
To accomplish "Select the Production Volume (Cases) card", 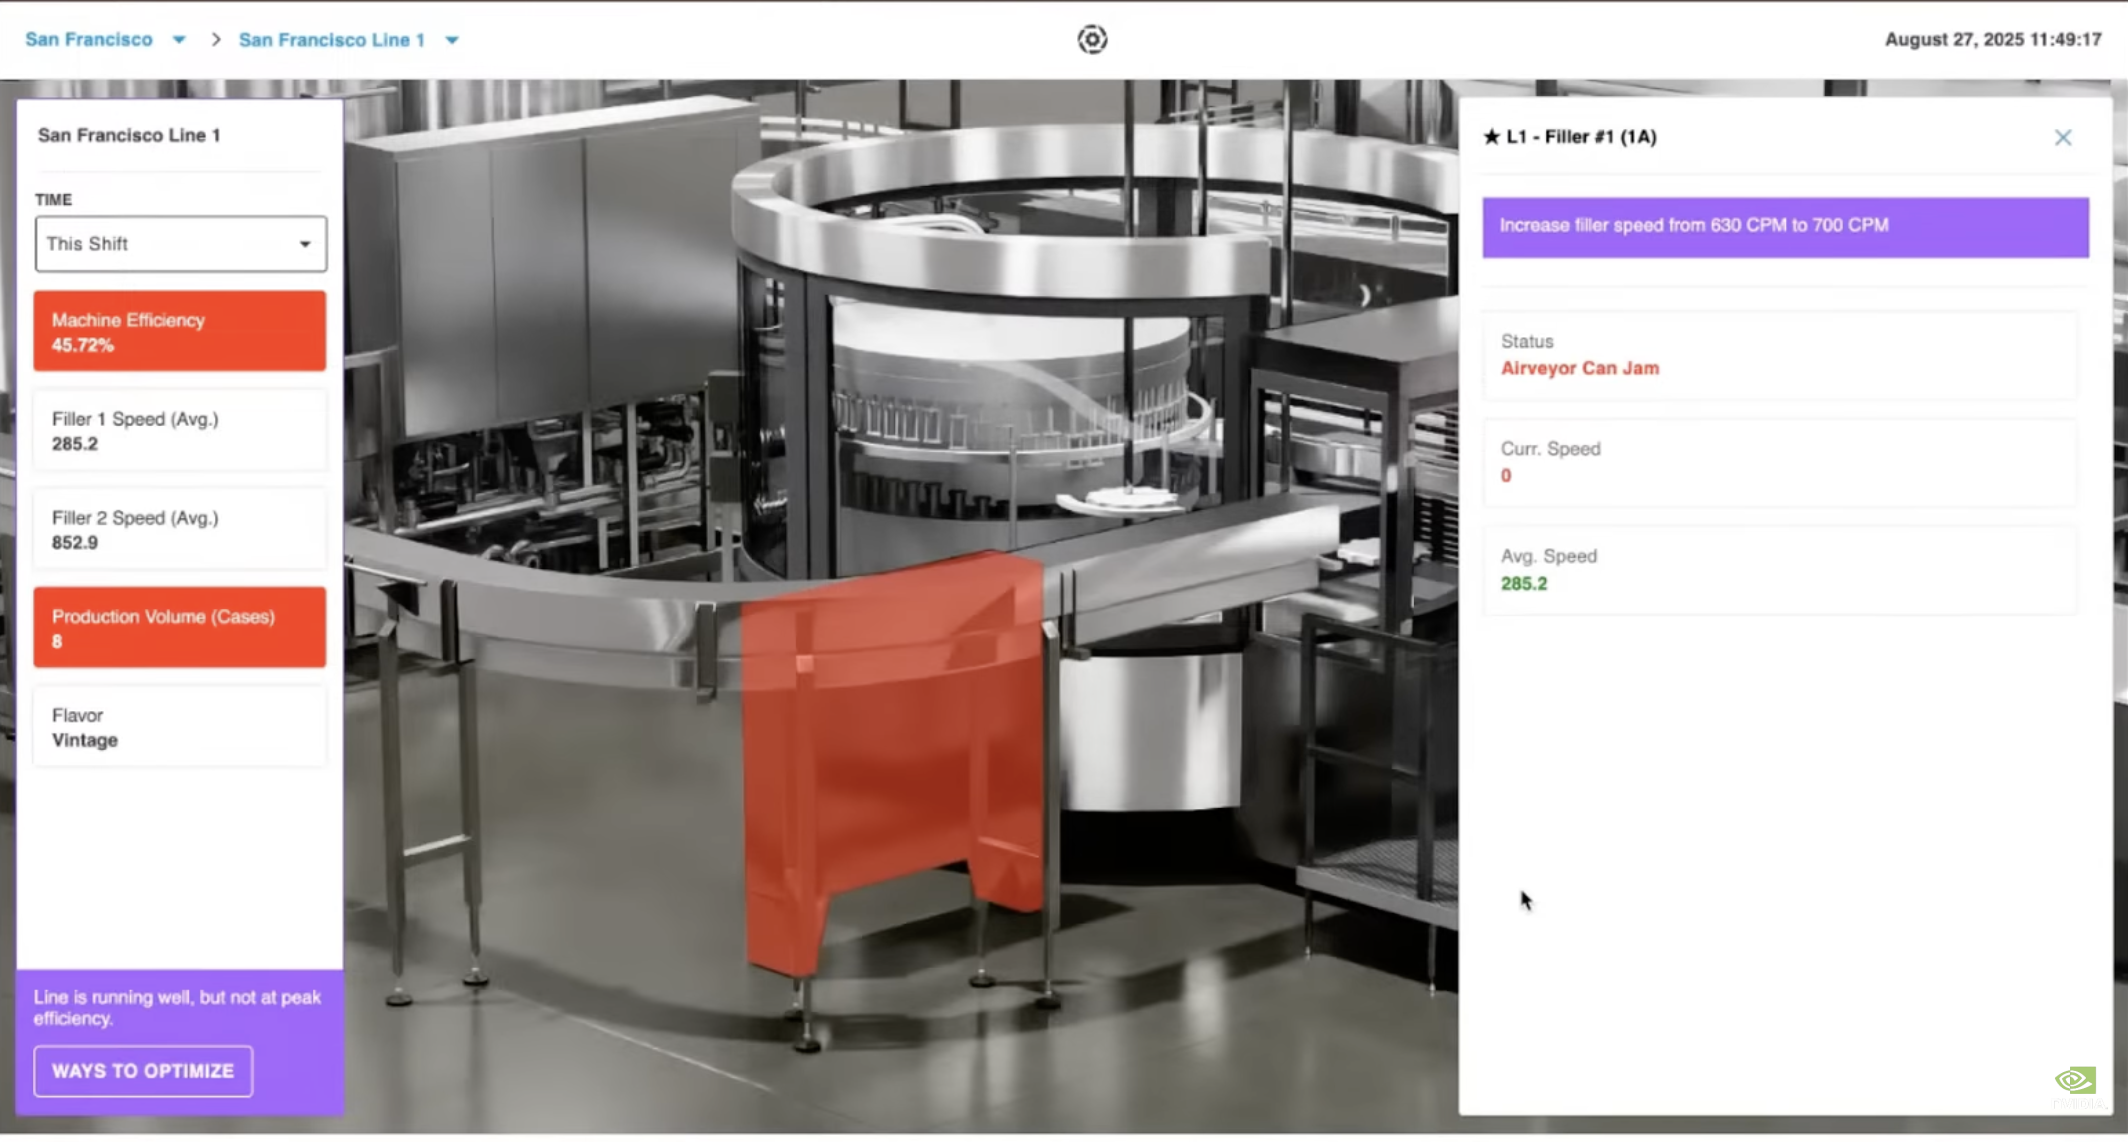I will 180,627.
